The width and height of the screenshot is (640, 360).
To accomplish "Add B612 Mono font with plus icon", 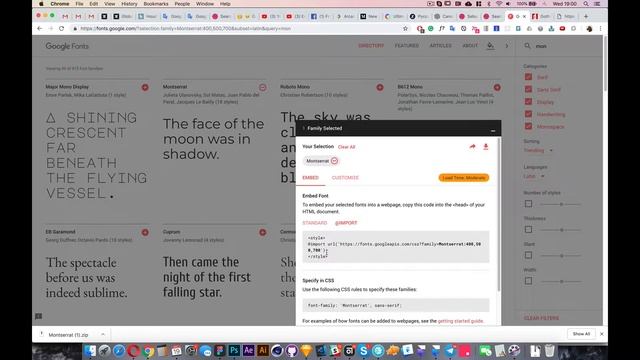I will click(x=497, y=87).
